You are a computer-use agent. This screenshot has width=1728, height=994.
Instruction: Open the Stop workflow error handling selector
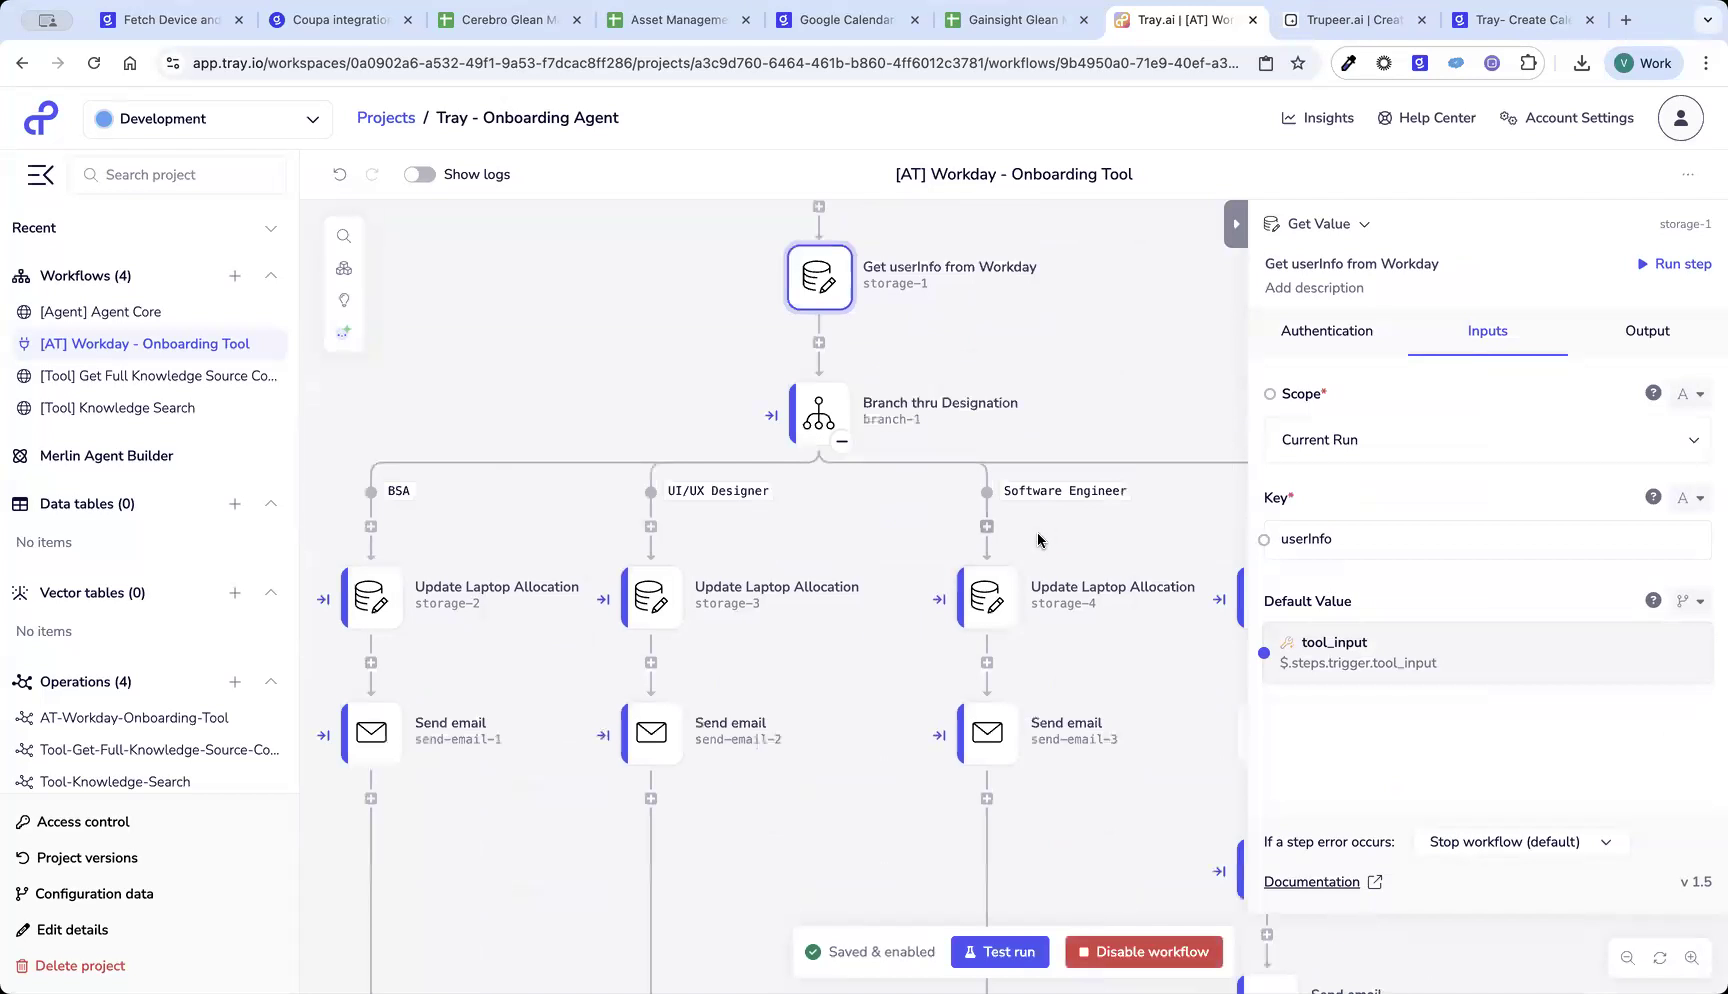(1519, 841)
